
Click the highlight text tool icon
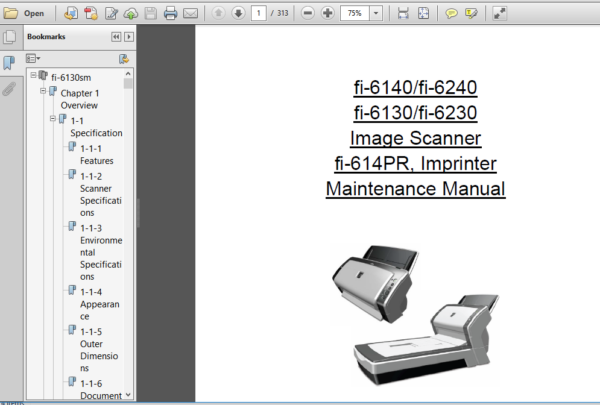pyautogui.click(x=471, y=14)
